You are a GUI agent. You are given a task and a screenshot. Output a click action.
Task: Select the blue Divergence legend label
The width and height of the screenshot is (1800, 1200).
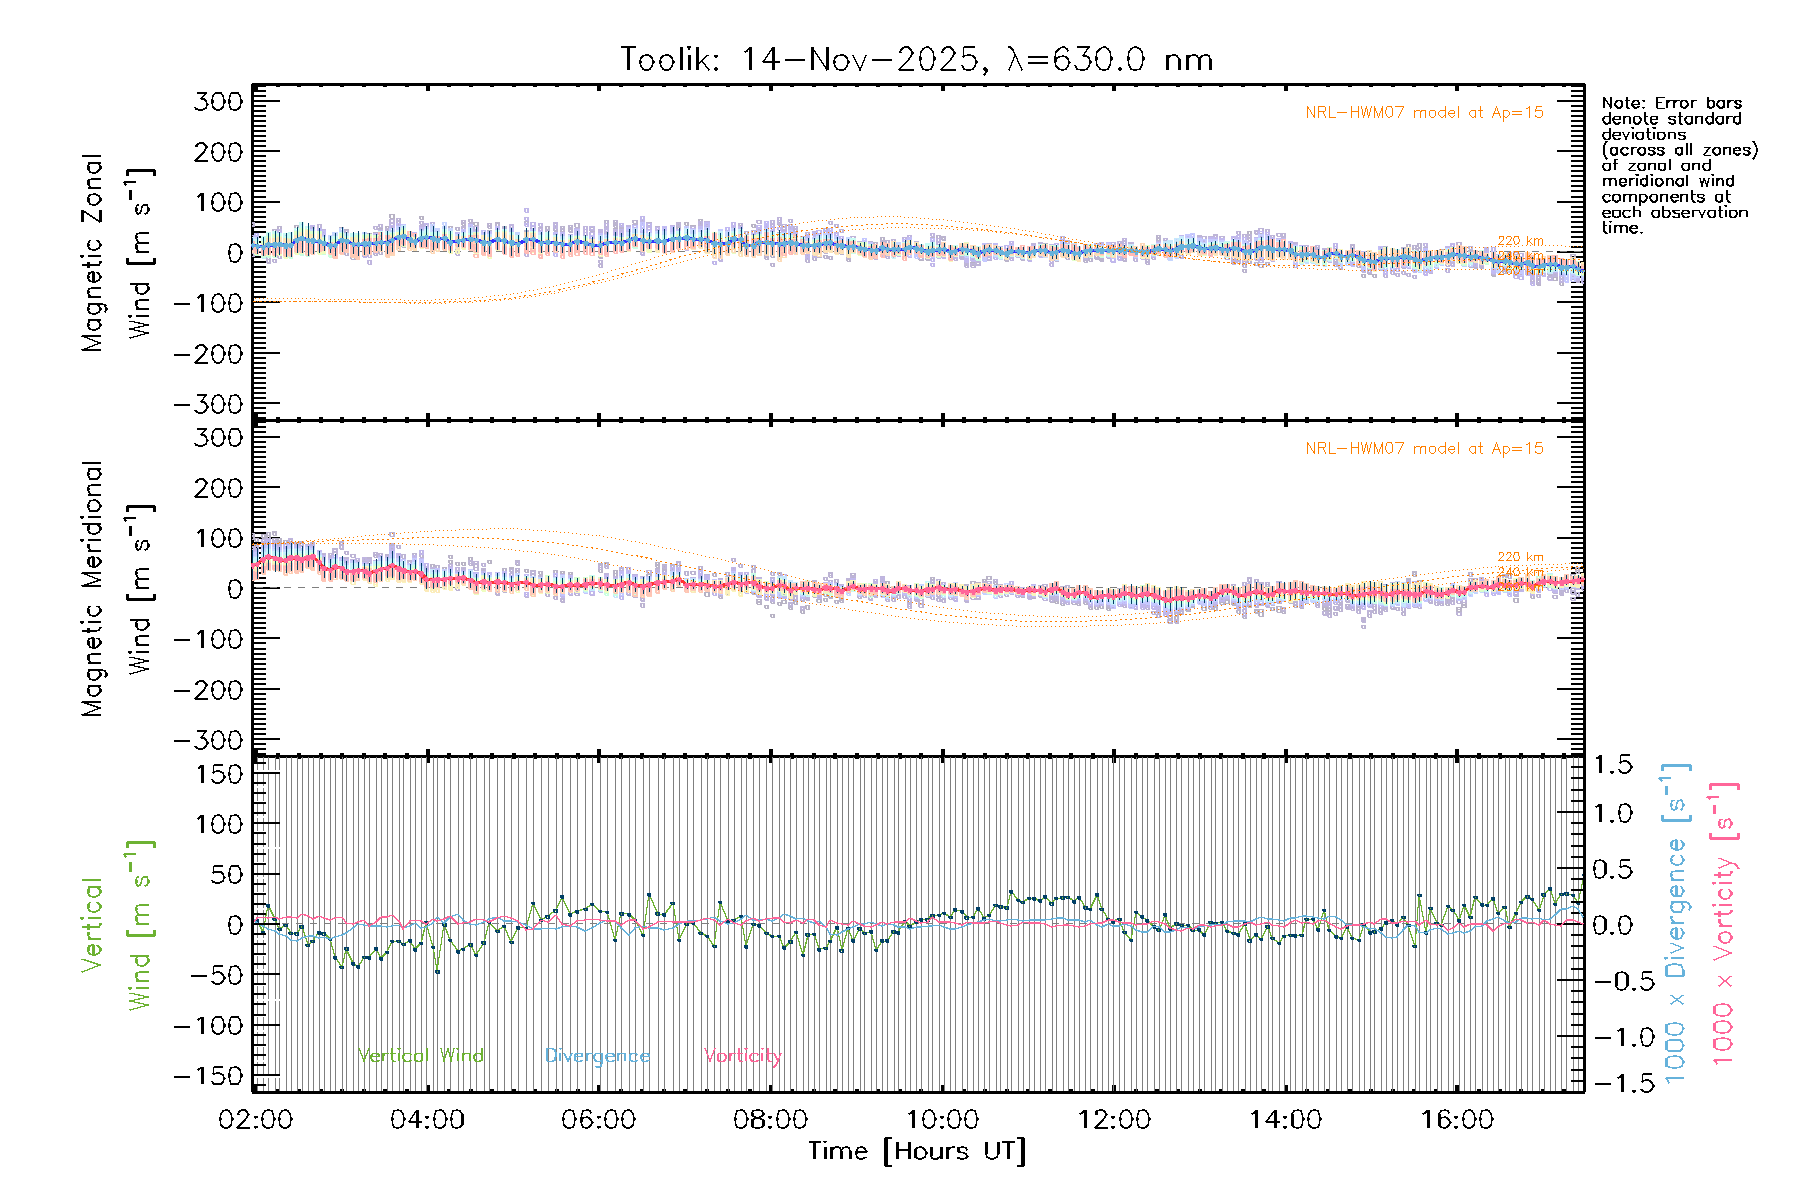click(x=597, y=1056)
